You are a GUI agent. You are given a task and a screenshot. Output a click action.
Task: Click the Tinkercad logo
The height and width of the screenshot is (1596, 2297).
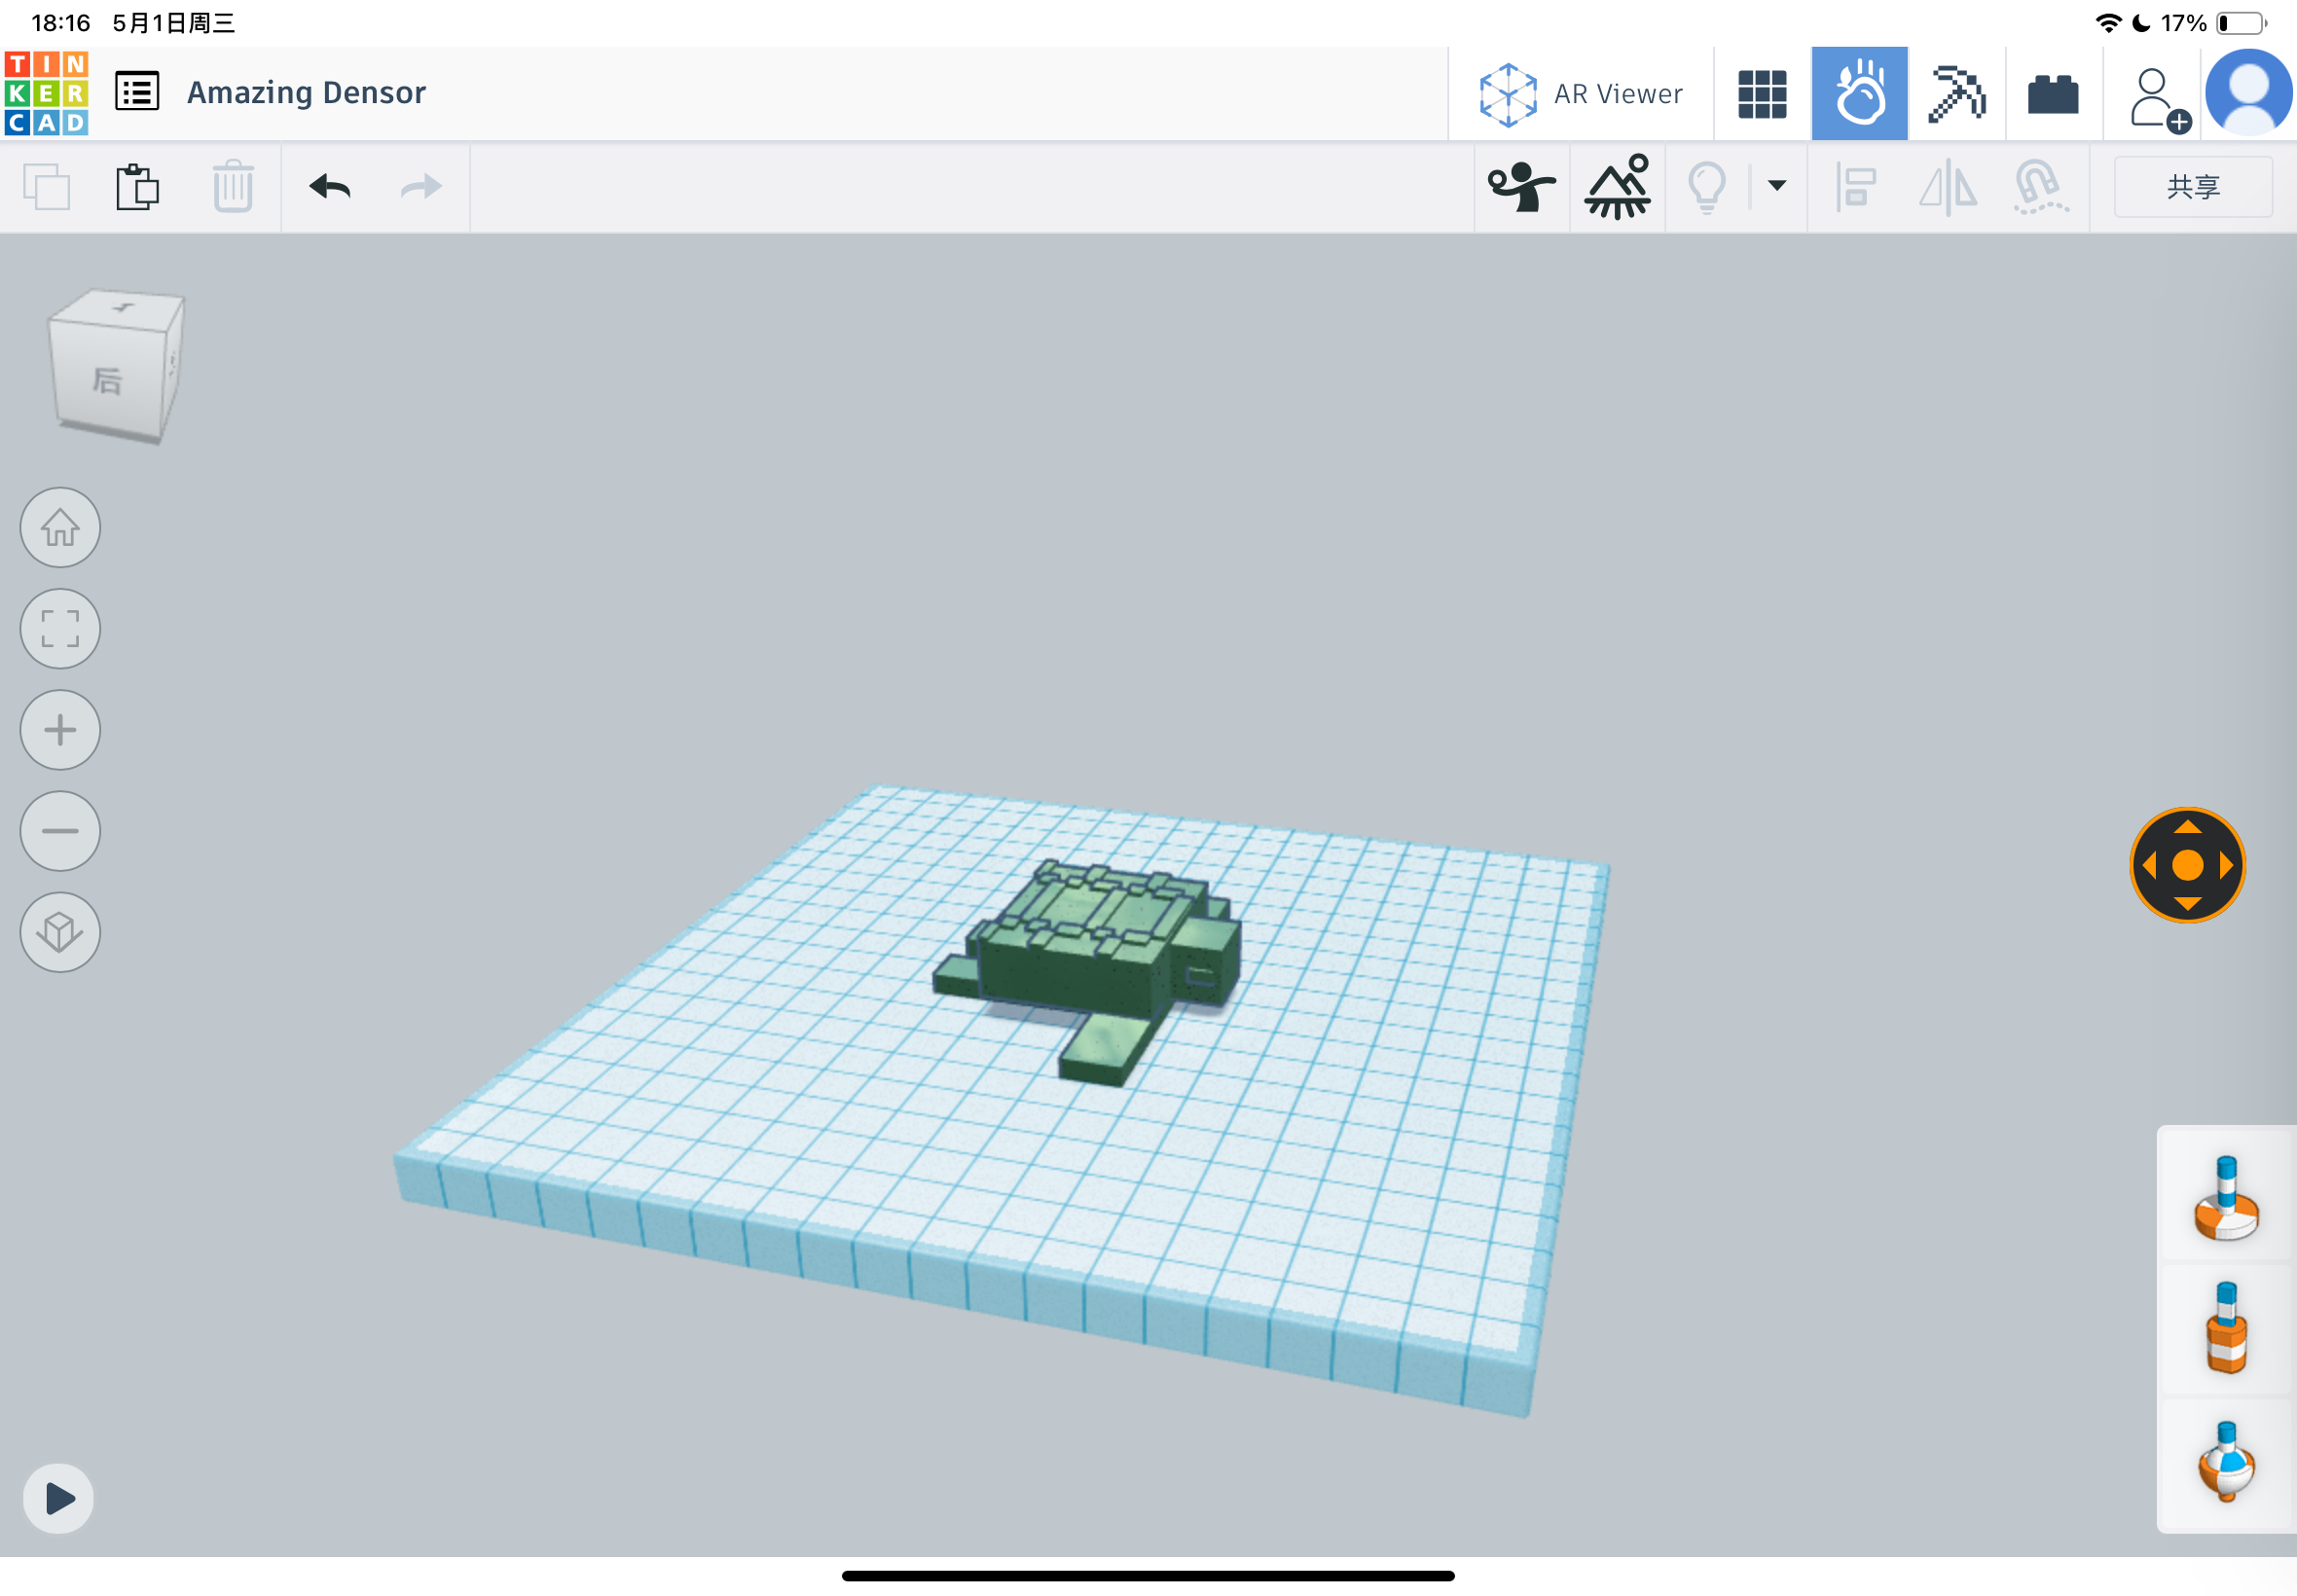point(45,92)
